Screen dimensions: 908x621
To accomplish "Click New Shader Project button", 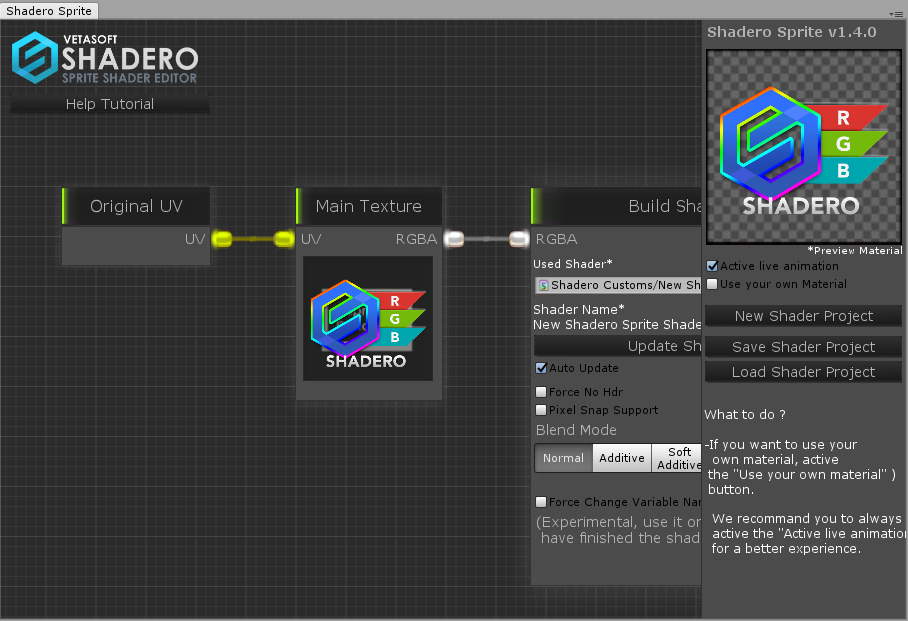I will [x=804, y=316].
